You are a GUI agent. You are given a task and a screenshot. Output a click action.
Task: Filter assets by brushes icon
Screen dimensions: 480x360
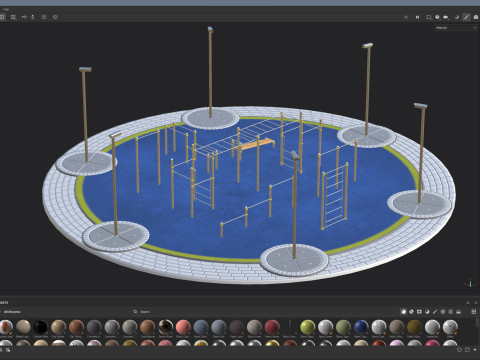pos(435,312)
